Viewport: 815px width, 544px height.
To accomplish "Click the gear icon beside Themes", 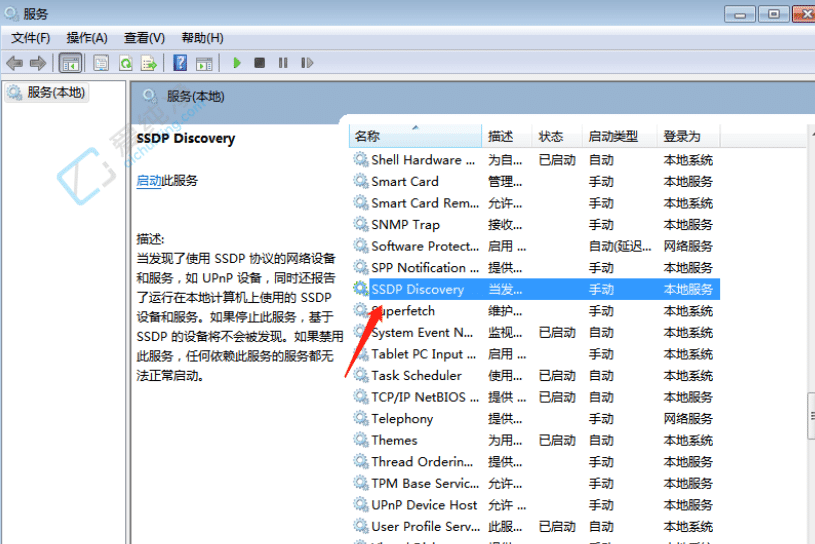I will [x=361, y=440].
